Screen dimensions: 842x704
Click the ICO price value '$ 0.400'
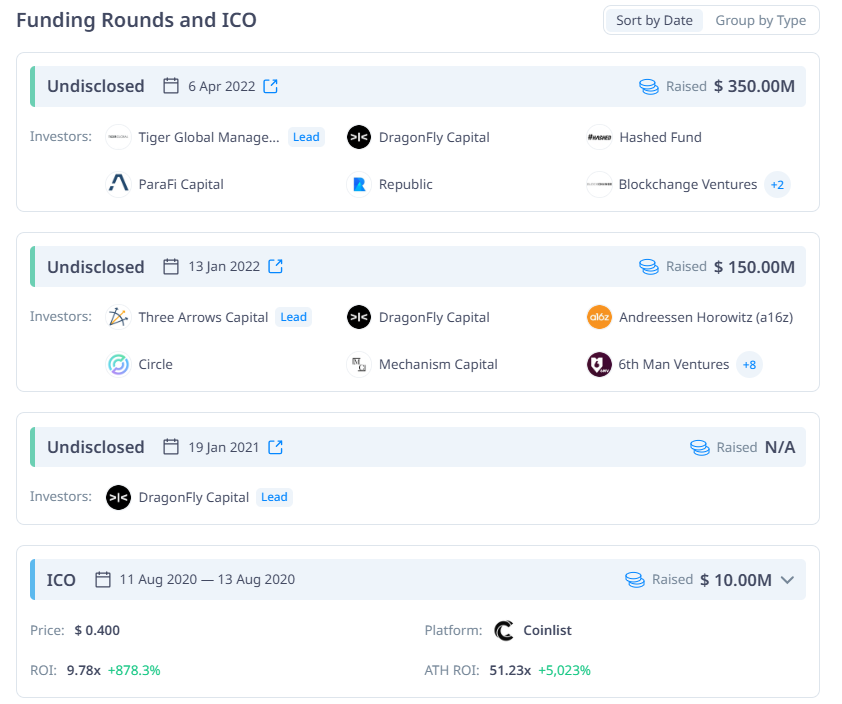(x=97, y=630)
